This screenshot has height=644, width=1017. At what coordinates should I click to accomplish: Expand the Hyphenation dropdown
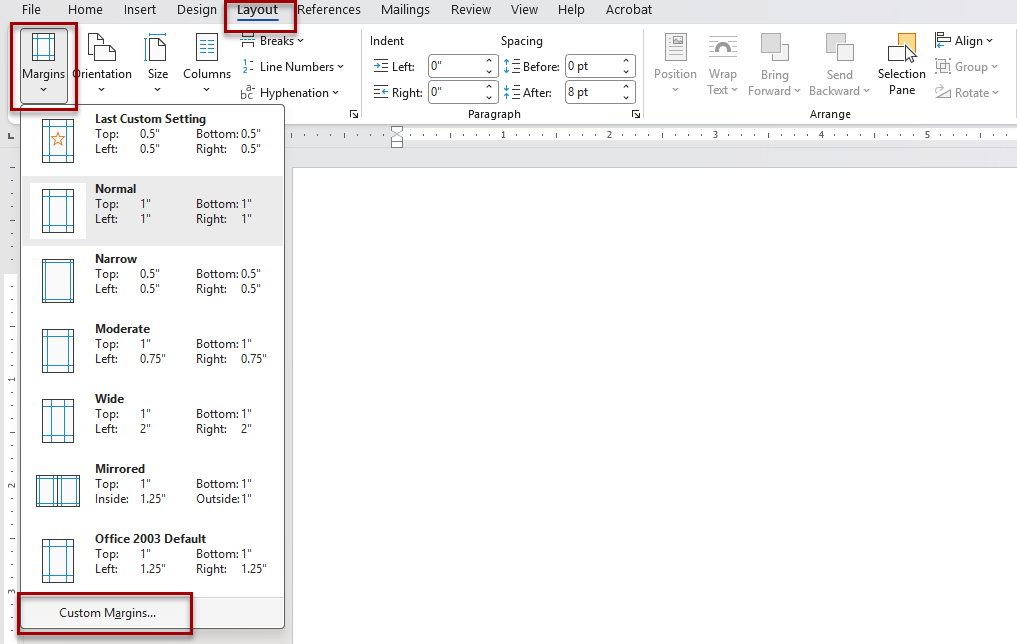(x=289, y=93)
